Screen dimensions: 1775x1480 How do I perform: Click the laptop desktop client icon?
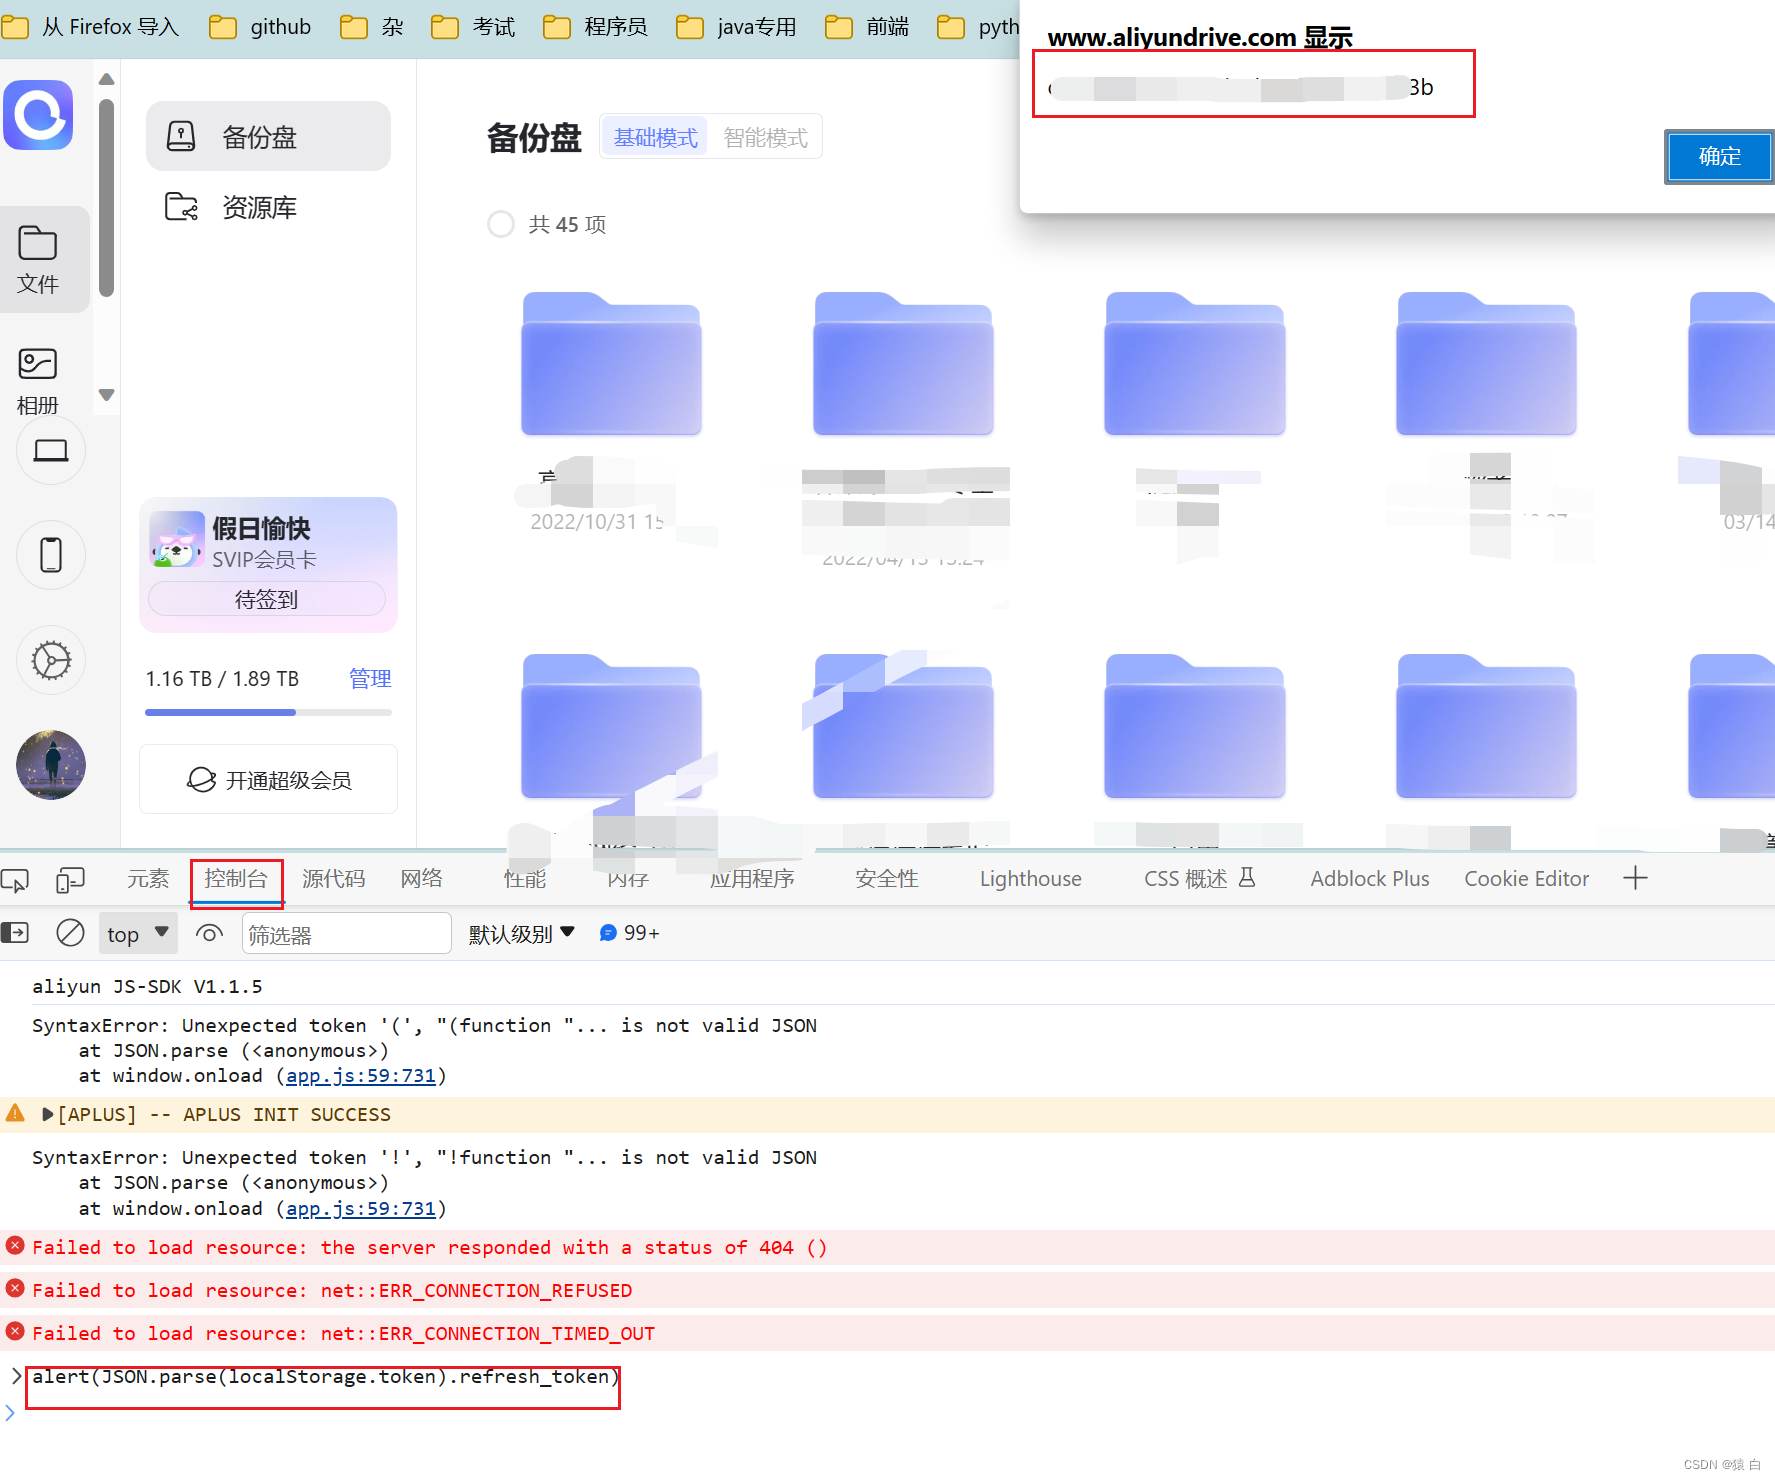[51, 451]
